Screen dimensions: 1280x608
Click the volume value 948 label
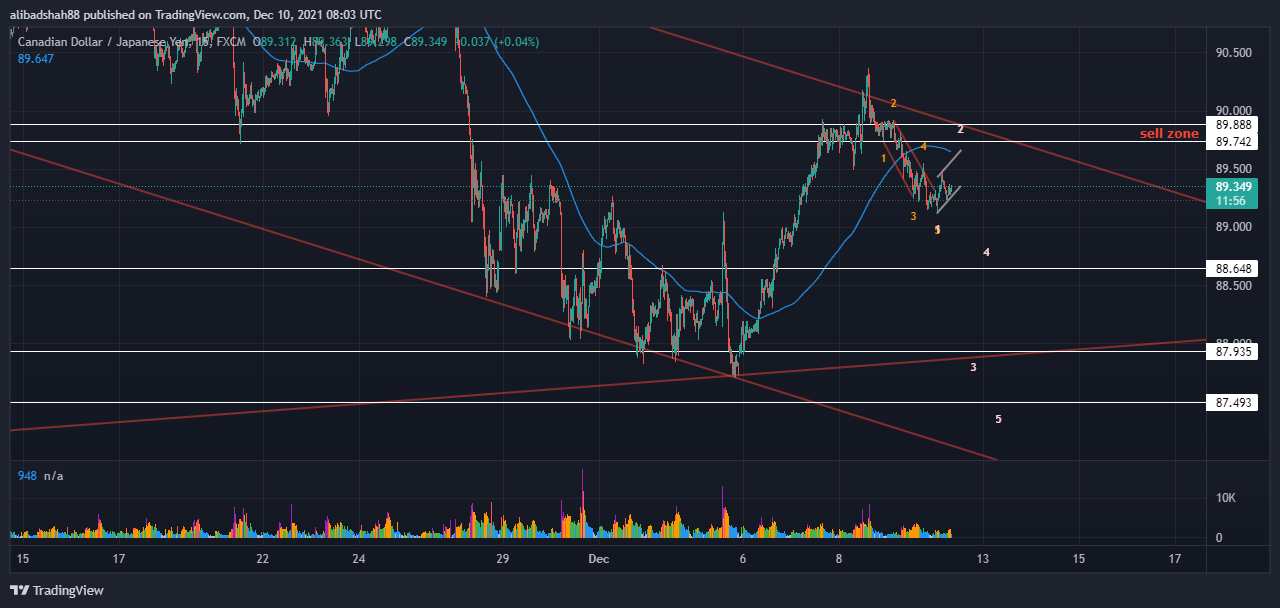point(27,476)
